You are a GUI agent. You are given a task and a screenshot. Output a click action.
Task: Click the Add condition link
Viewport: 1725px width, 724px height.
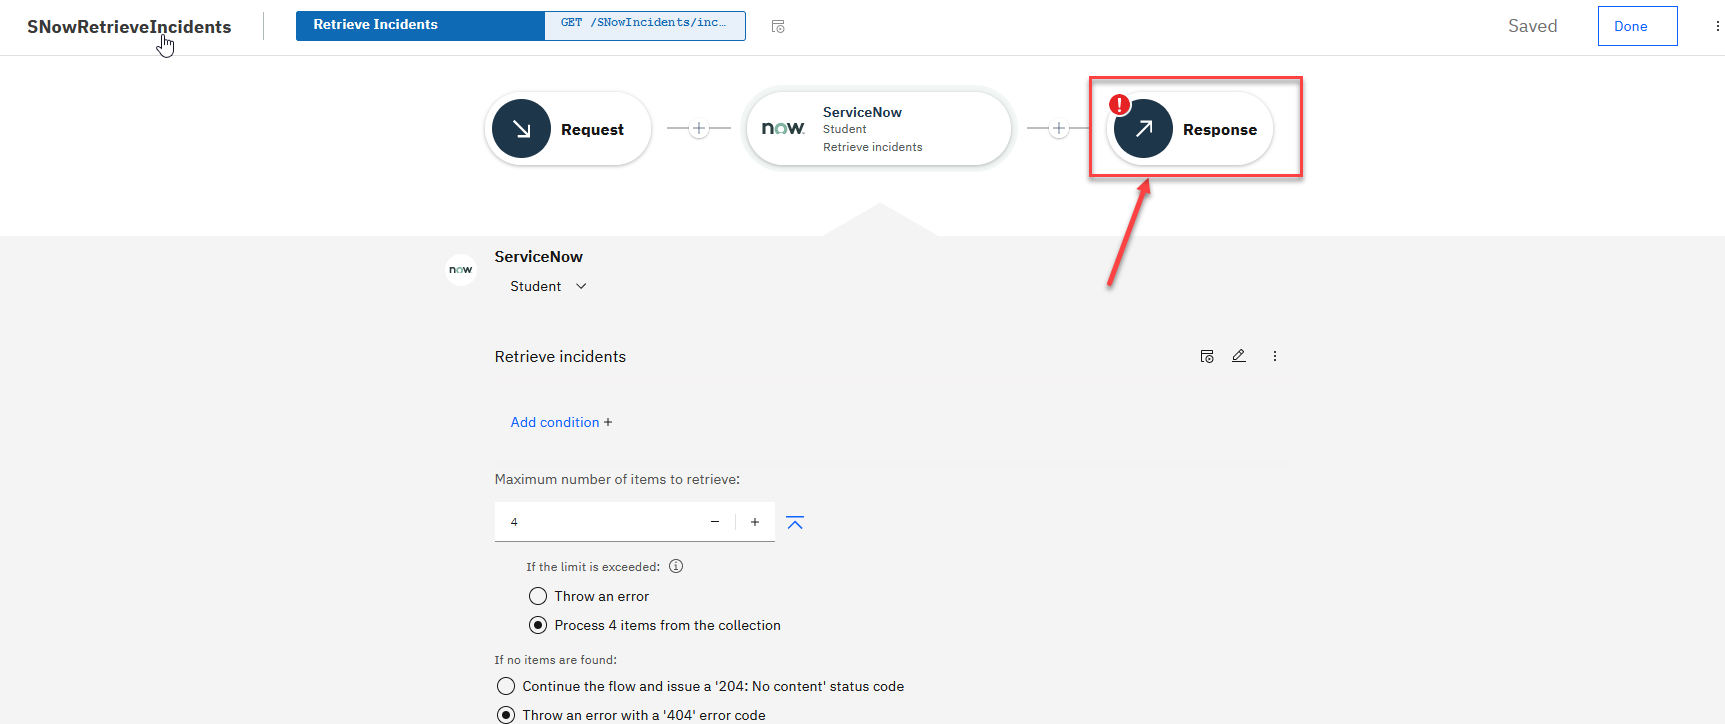click(561, 422)
